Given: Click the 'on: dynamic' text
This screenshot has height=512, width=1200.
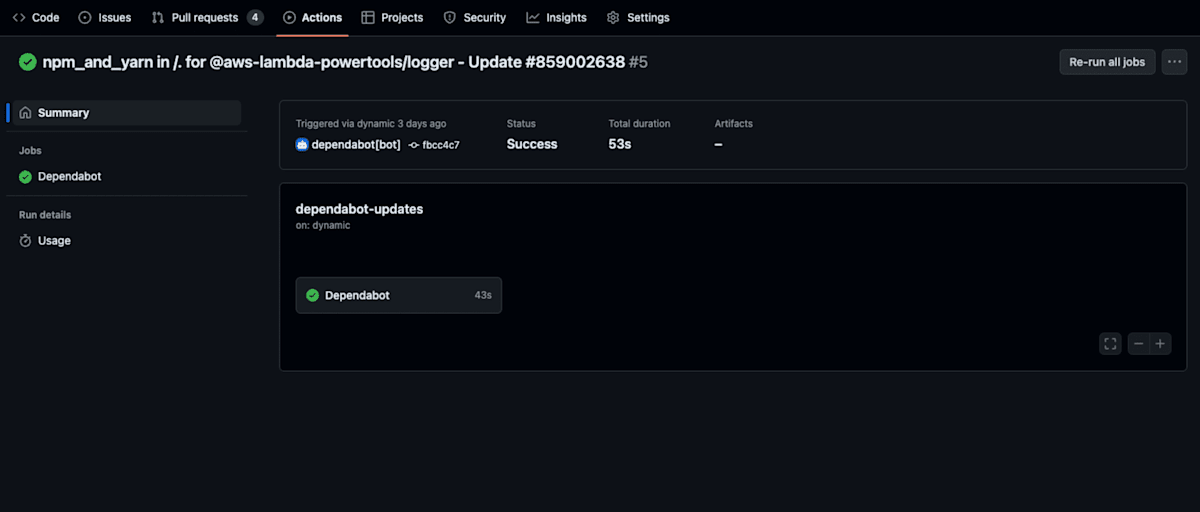Looking at the screenshot, I should [x=323, y=225].
